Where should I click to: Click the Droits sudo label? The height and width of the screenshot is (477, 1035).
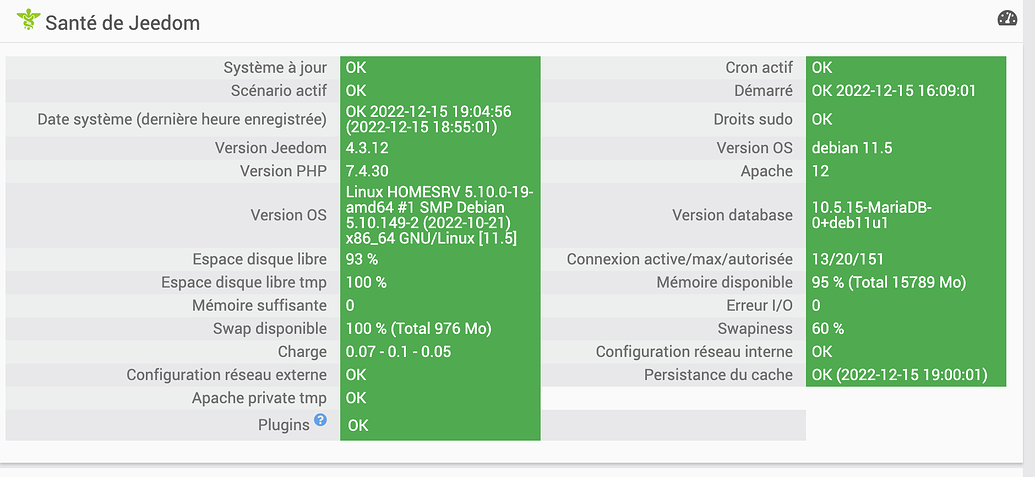click(753, 119)
